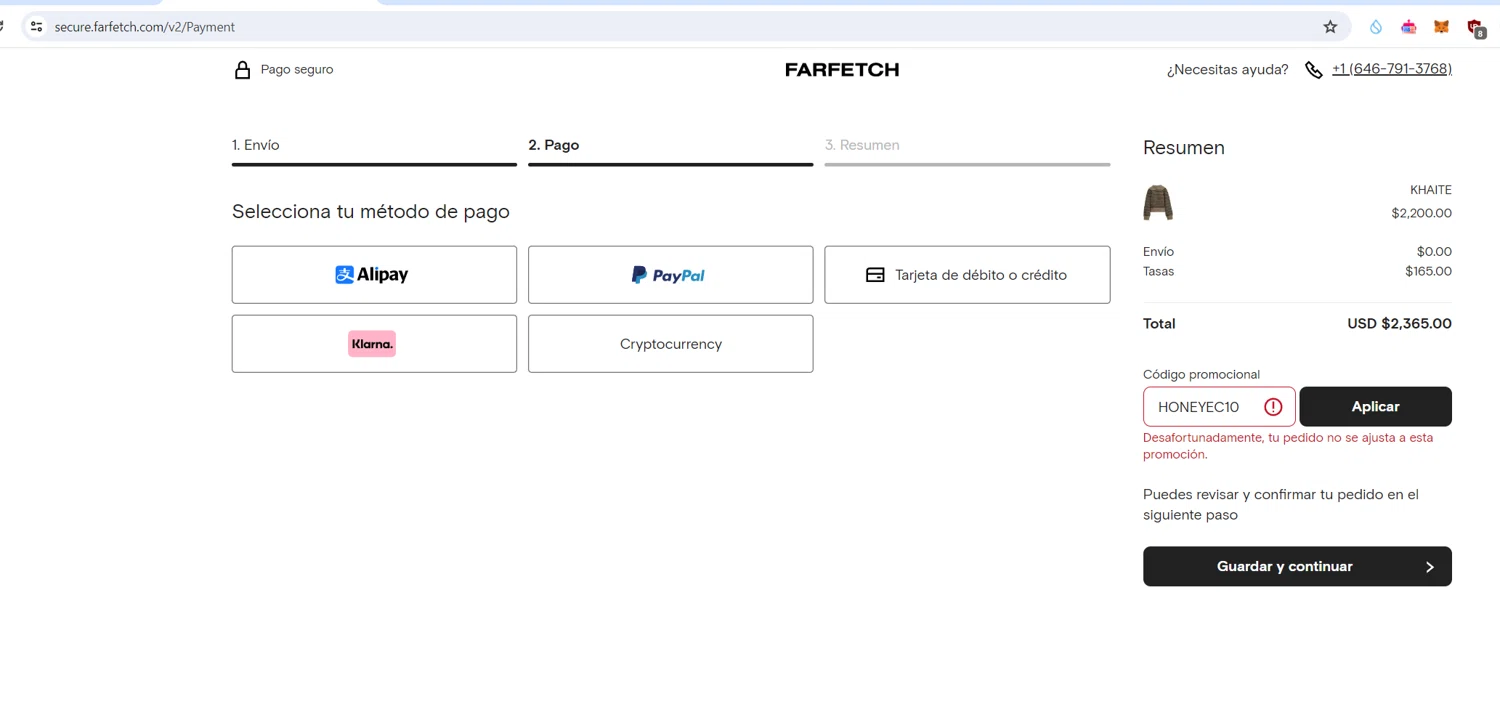Choose Cryptocurrency payment option
The image size is (1500, 718).
tap(670, 344)
